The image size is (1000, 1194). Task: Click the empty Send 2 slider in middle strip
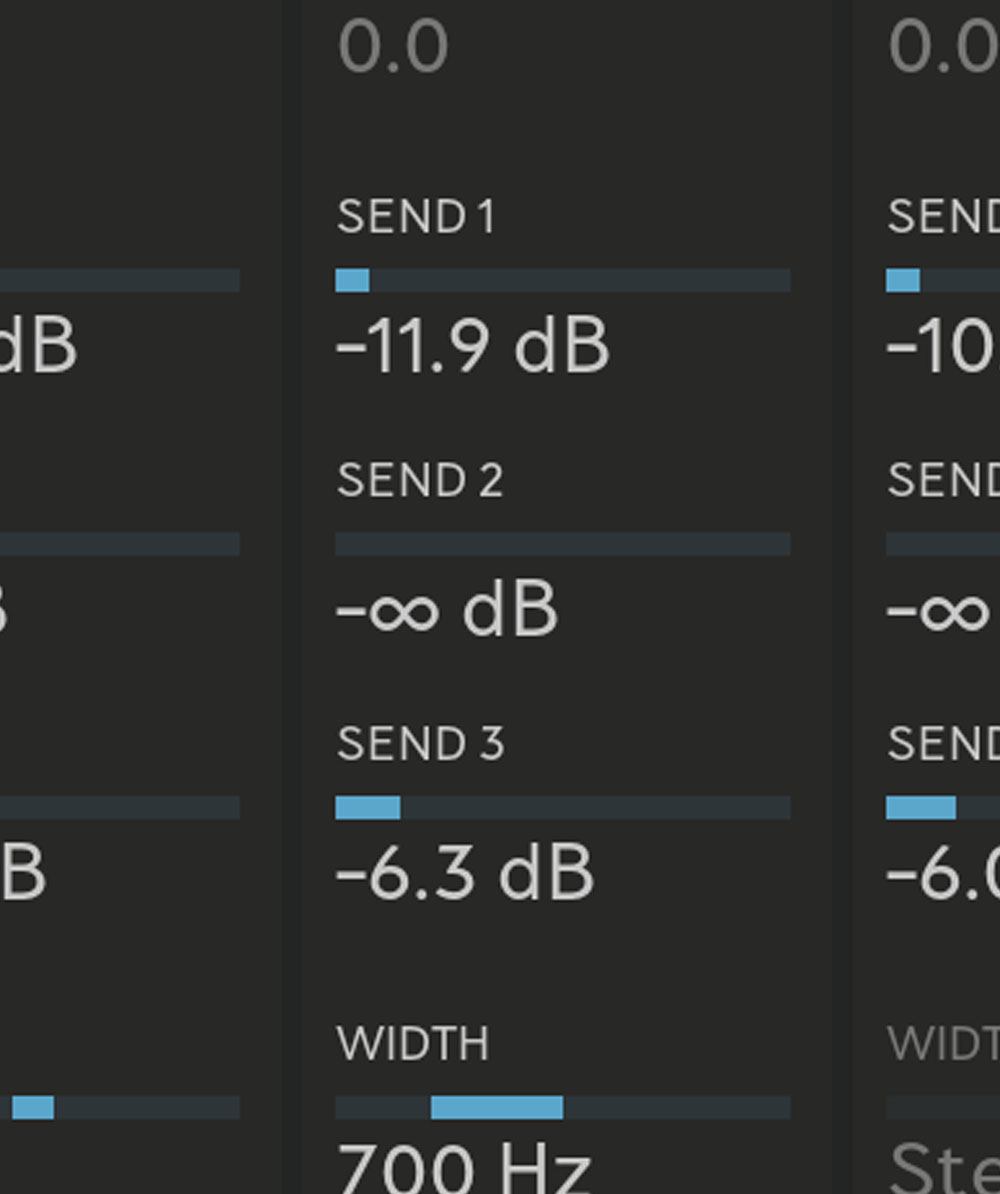[x=563, y=544]
